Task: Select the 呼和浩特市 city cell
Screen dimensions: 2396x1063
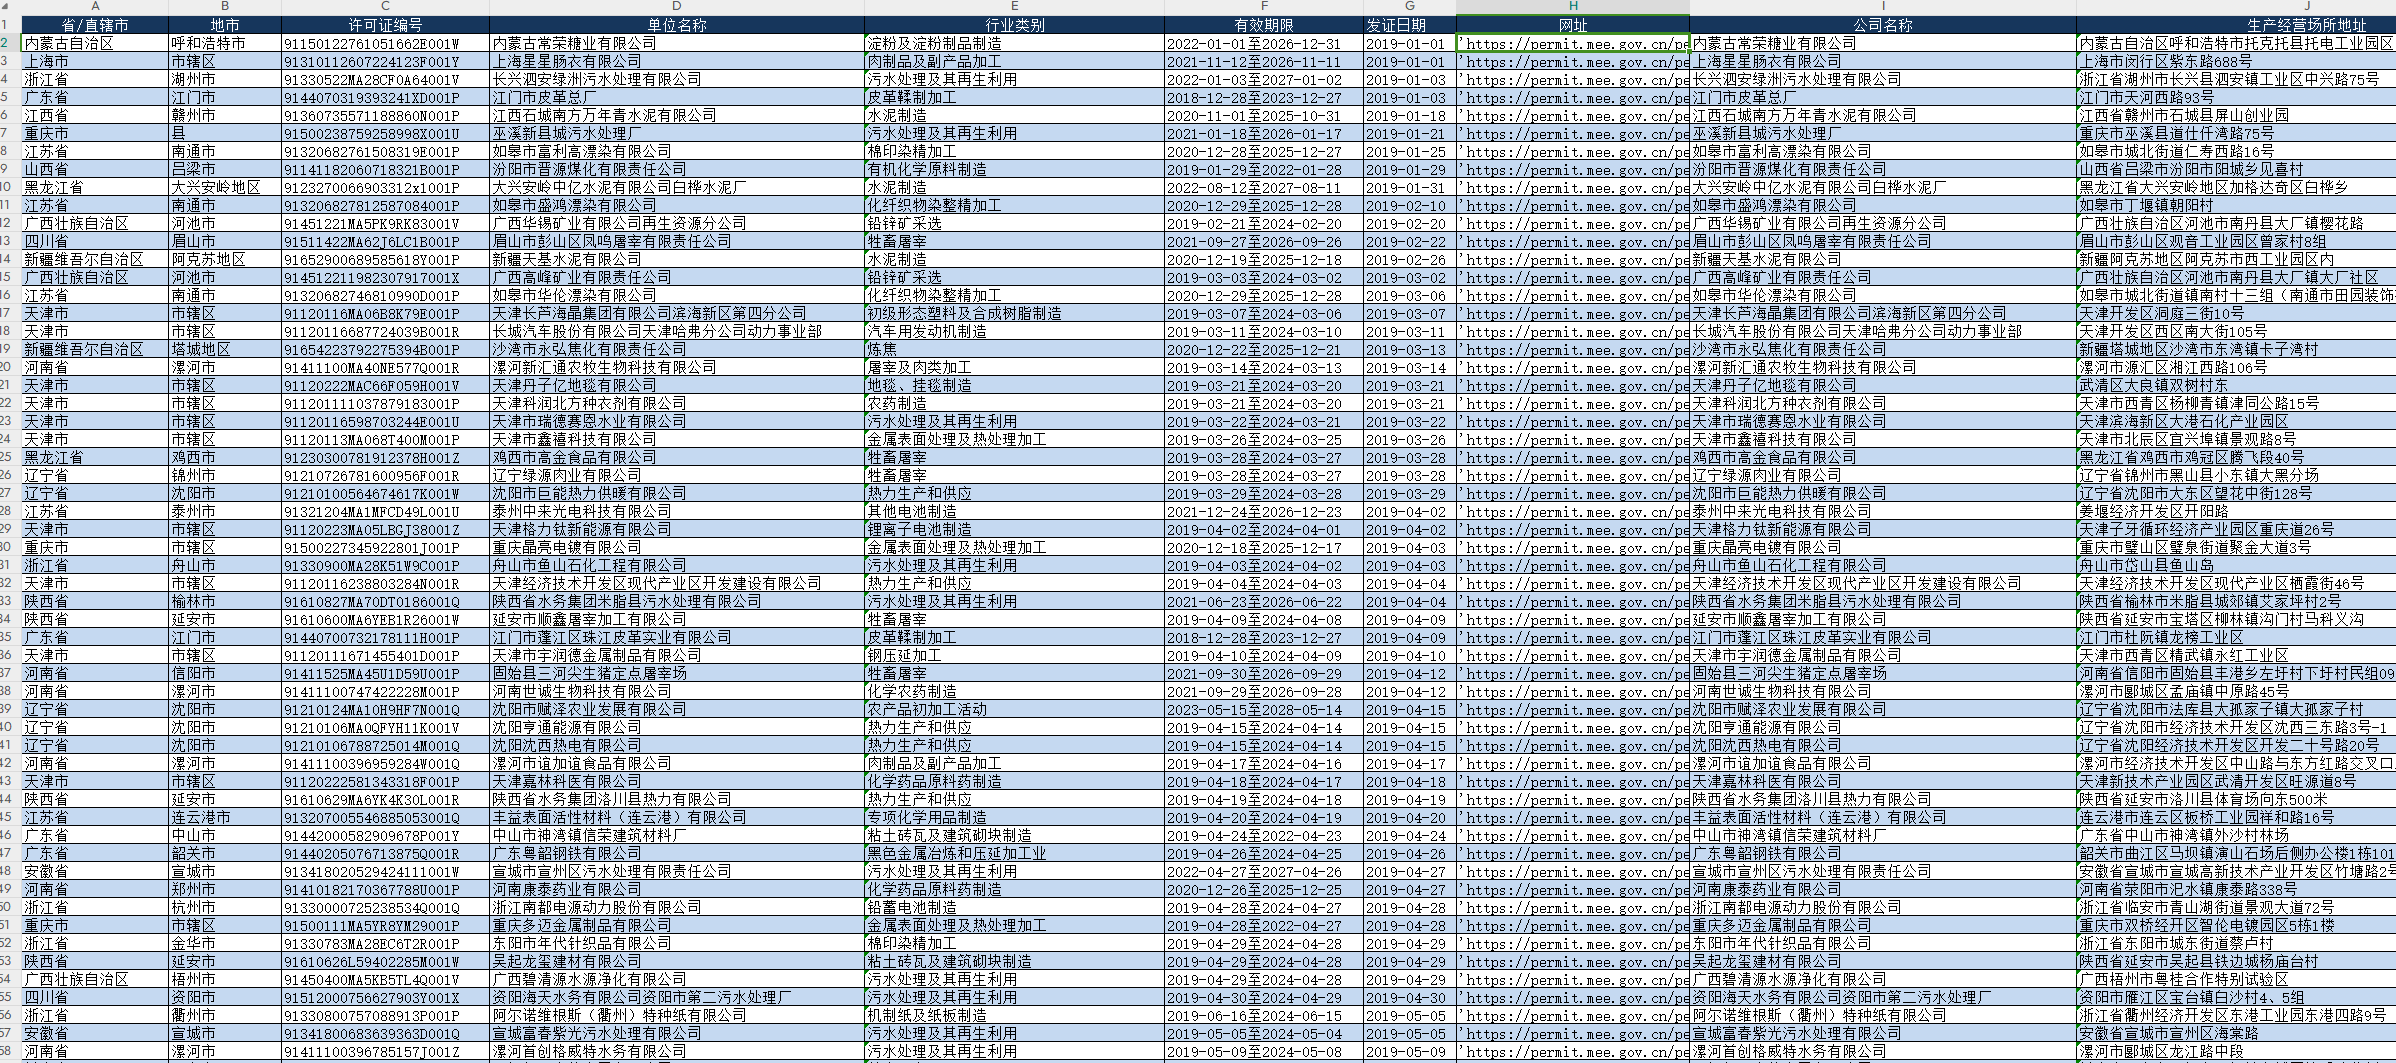Action: coord(225,43)
